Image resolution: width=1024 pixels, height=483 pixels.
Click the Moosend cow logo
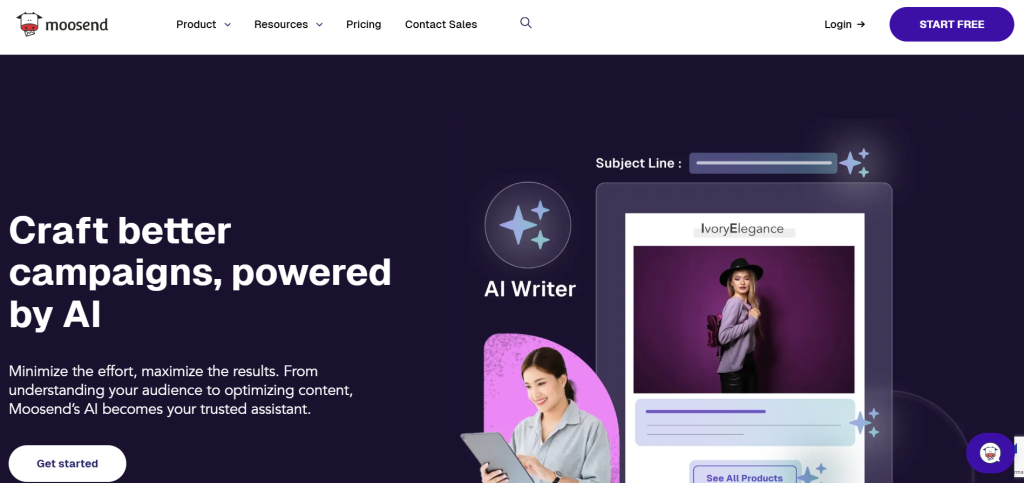pyautogui.click(x=29, y=24)
